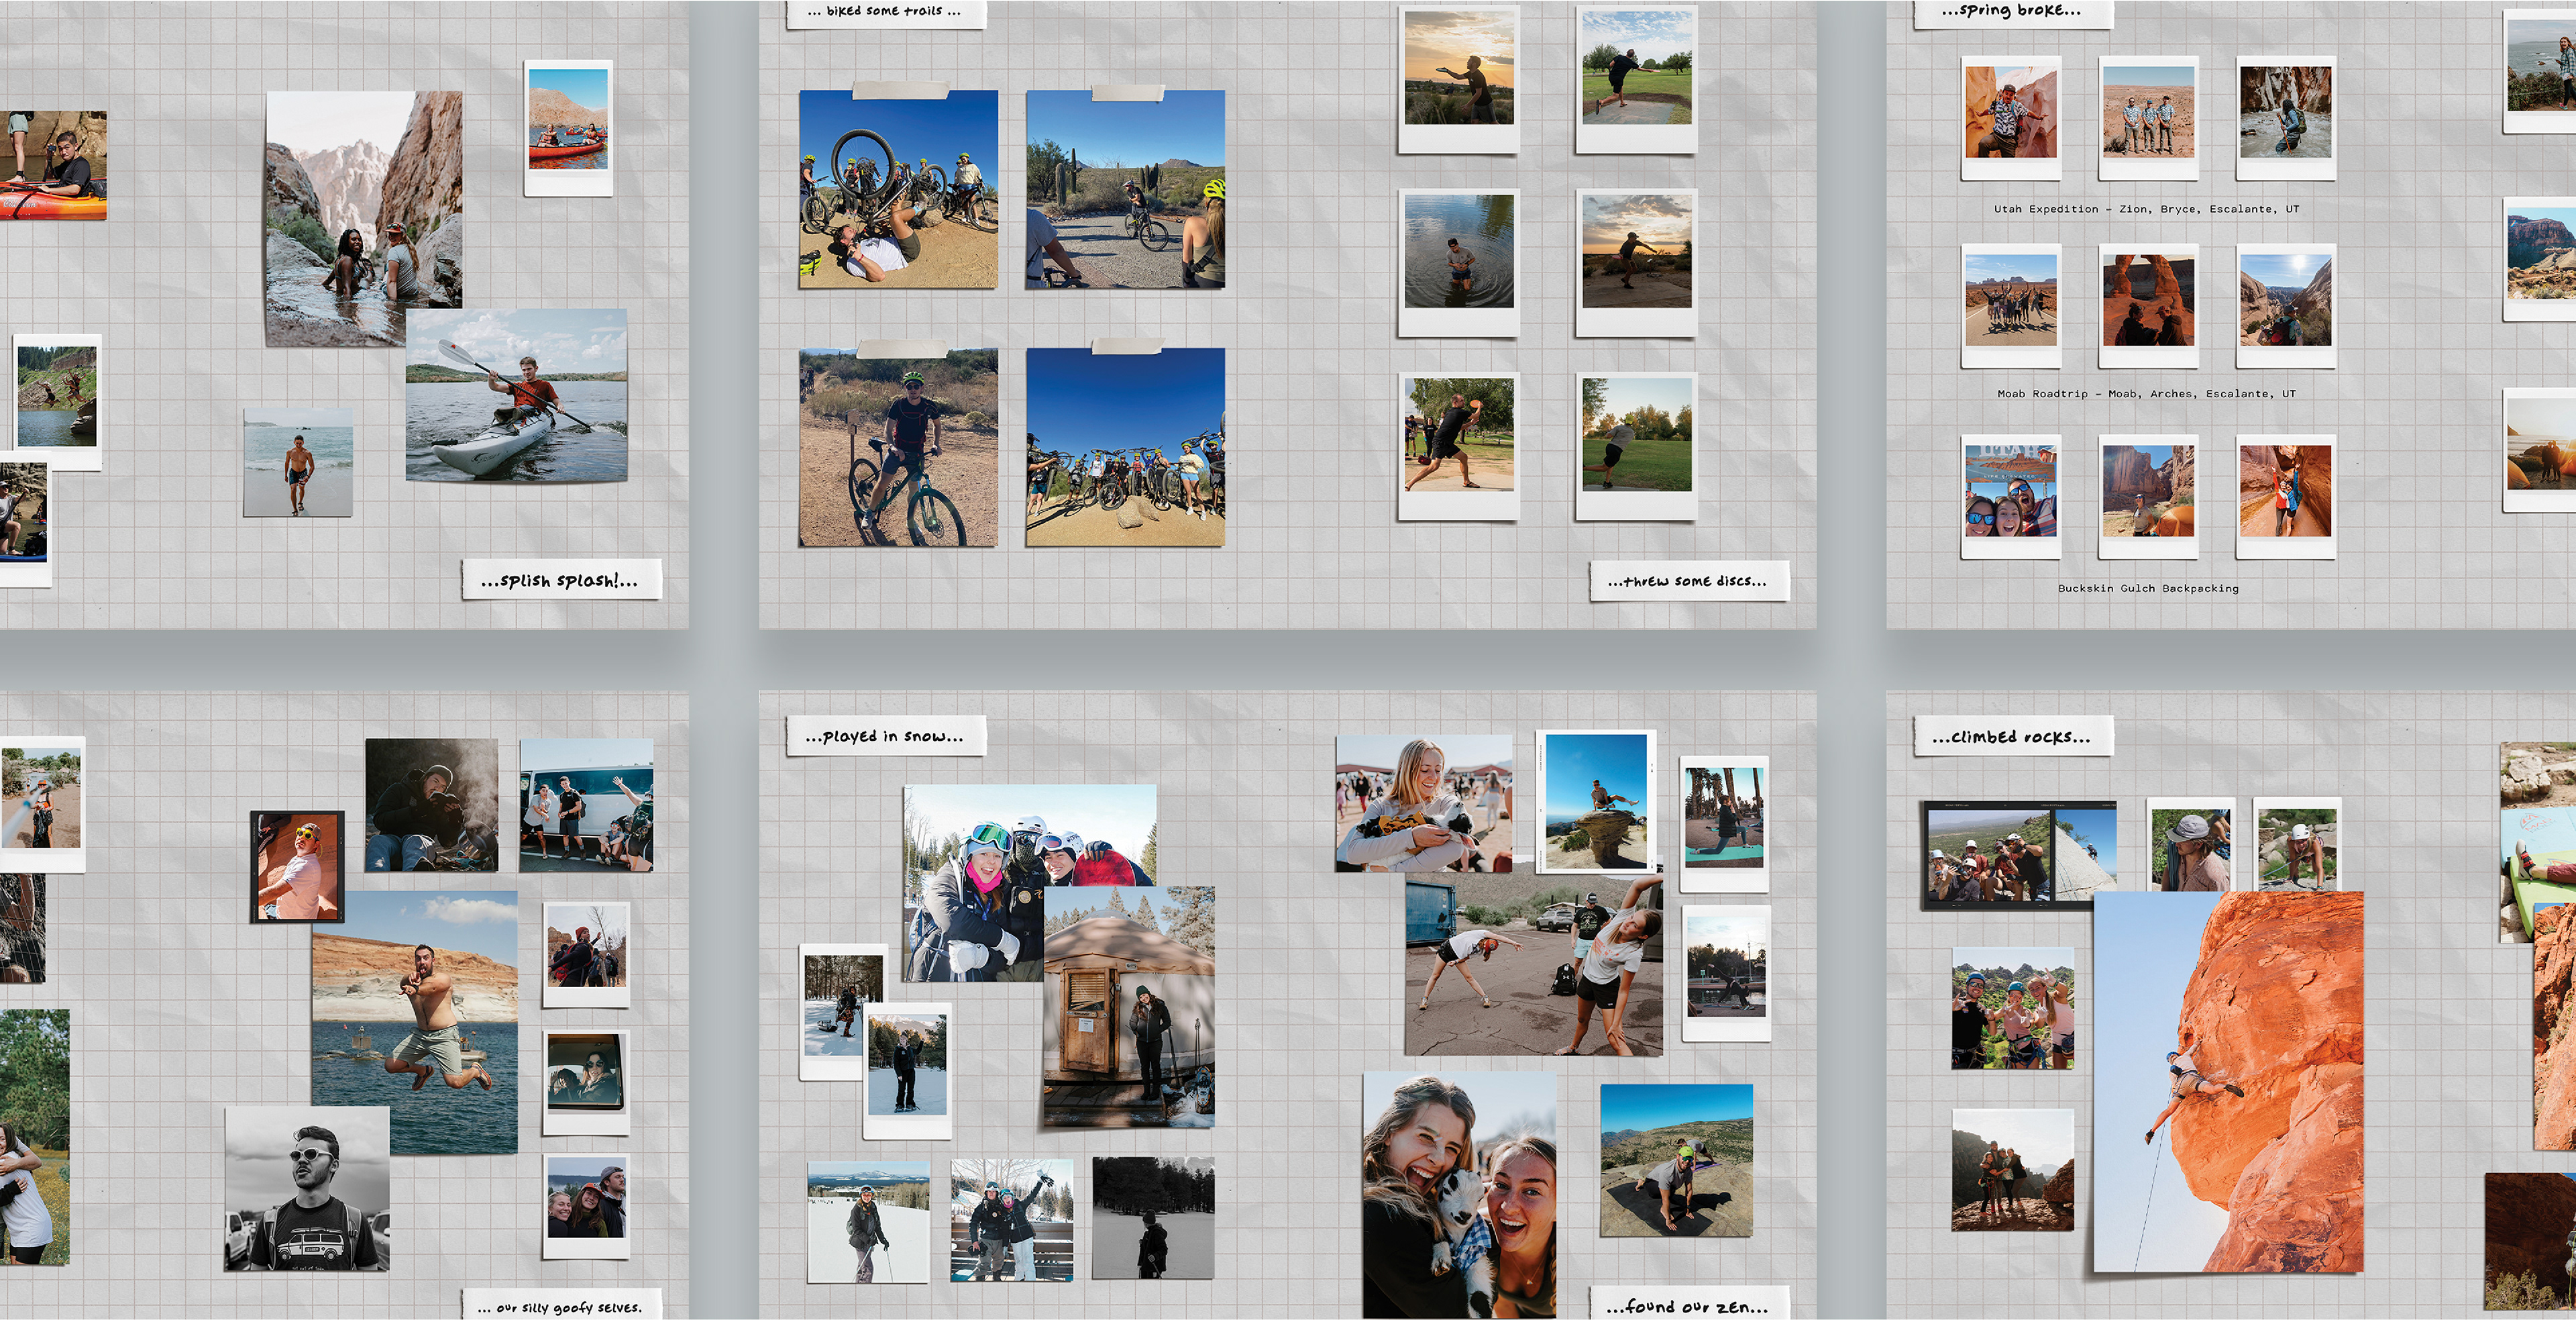The width and height of the screenshot is (2576, 1320).
Task: Select the '...played in snow...' label
Action: pyautogui.click(x=885, y=736)
